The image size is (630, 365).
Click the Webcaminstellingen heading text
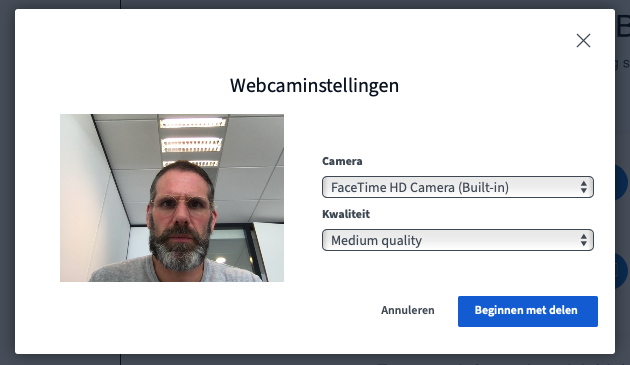tap(314, 86)
